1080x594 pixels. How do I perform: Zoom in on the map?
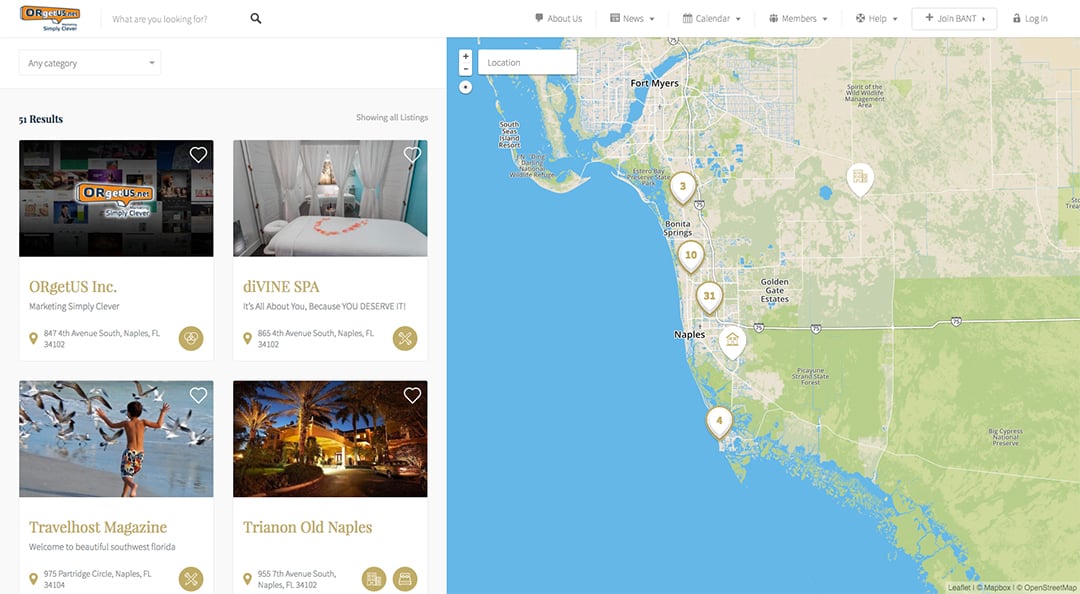click(466, 57)
